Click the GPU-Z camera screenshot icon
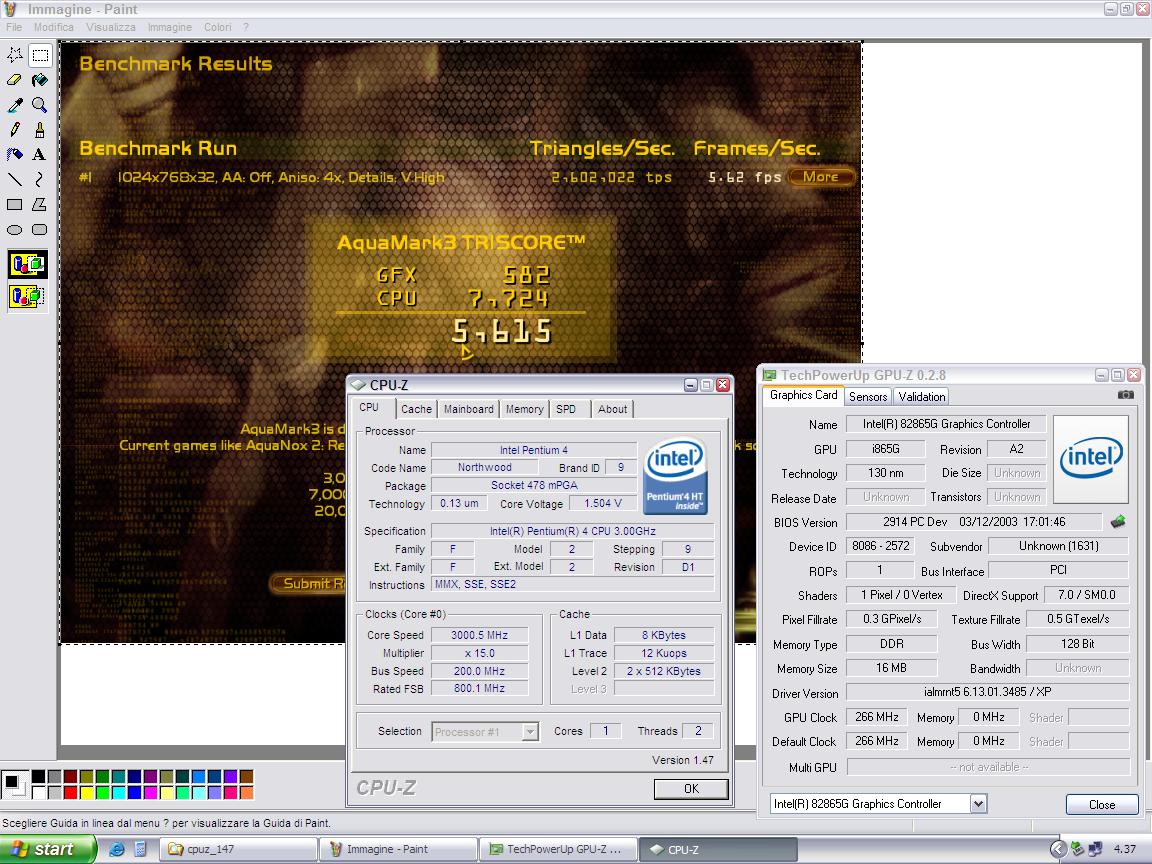 [x=1125, y=395]
